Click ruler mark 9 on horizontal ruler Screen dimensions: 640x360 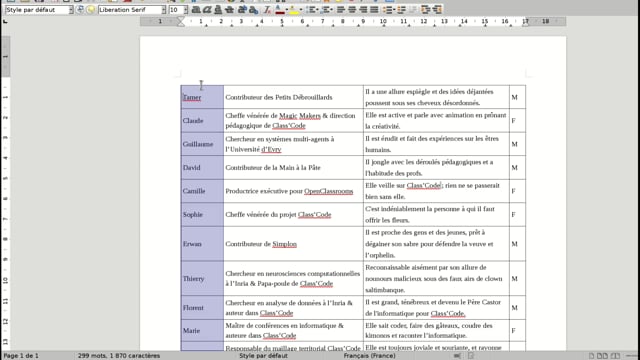click(363, 21)
